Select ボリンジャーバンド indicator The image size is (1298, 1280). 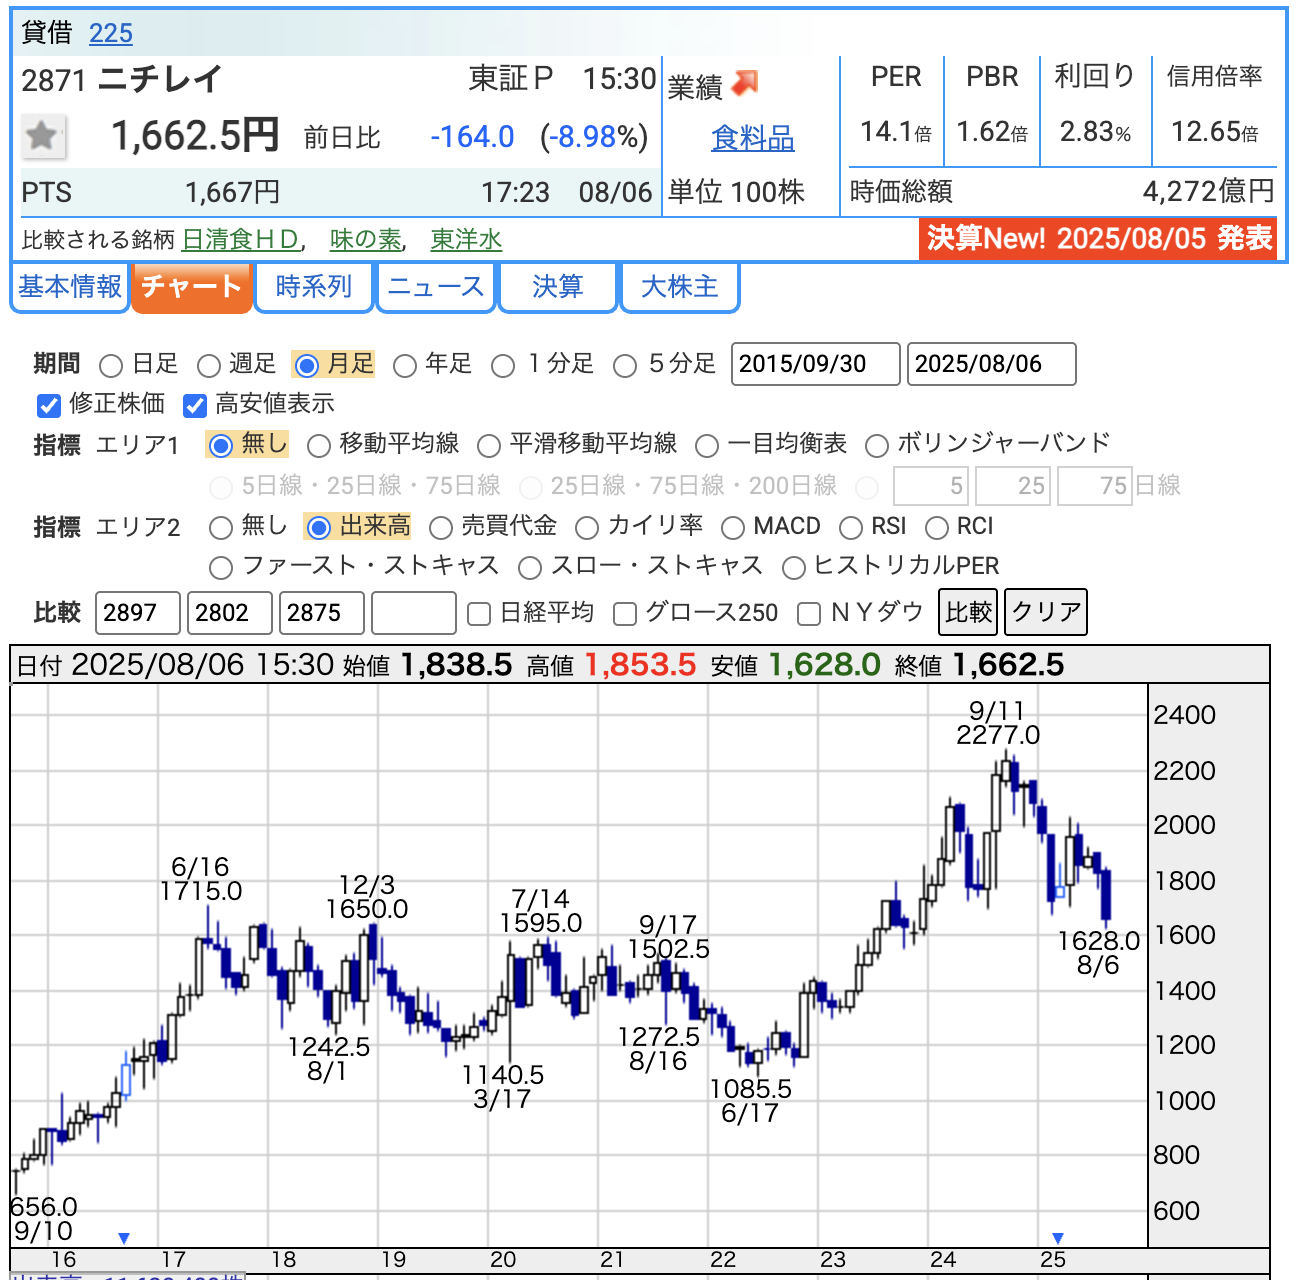[876, 445]
